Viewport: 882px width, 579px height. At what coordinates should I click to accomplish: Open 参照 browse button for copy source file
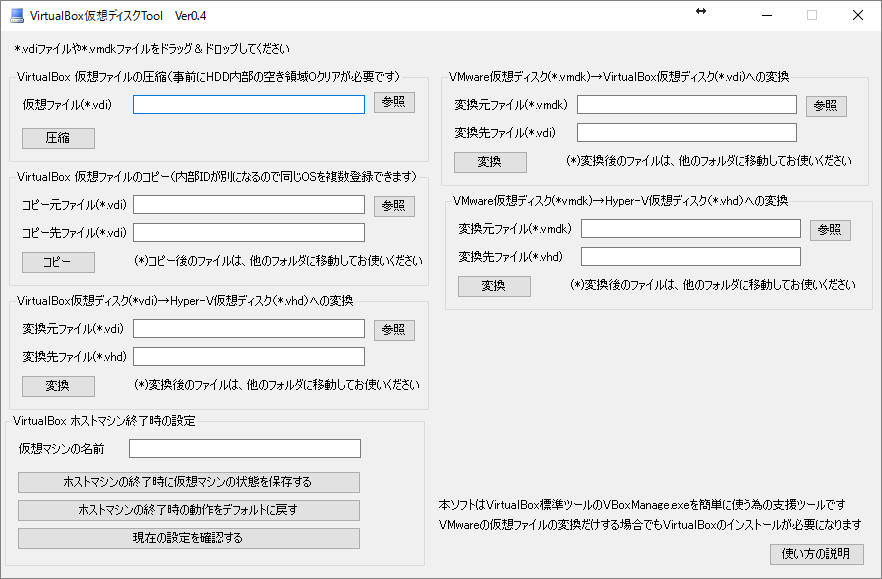[x=394, y=206]
